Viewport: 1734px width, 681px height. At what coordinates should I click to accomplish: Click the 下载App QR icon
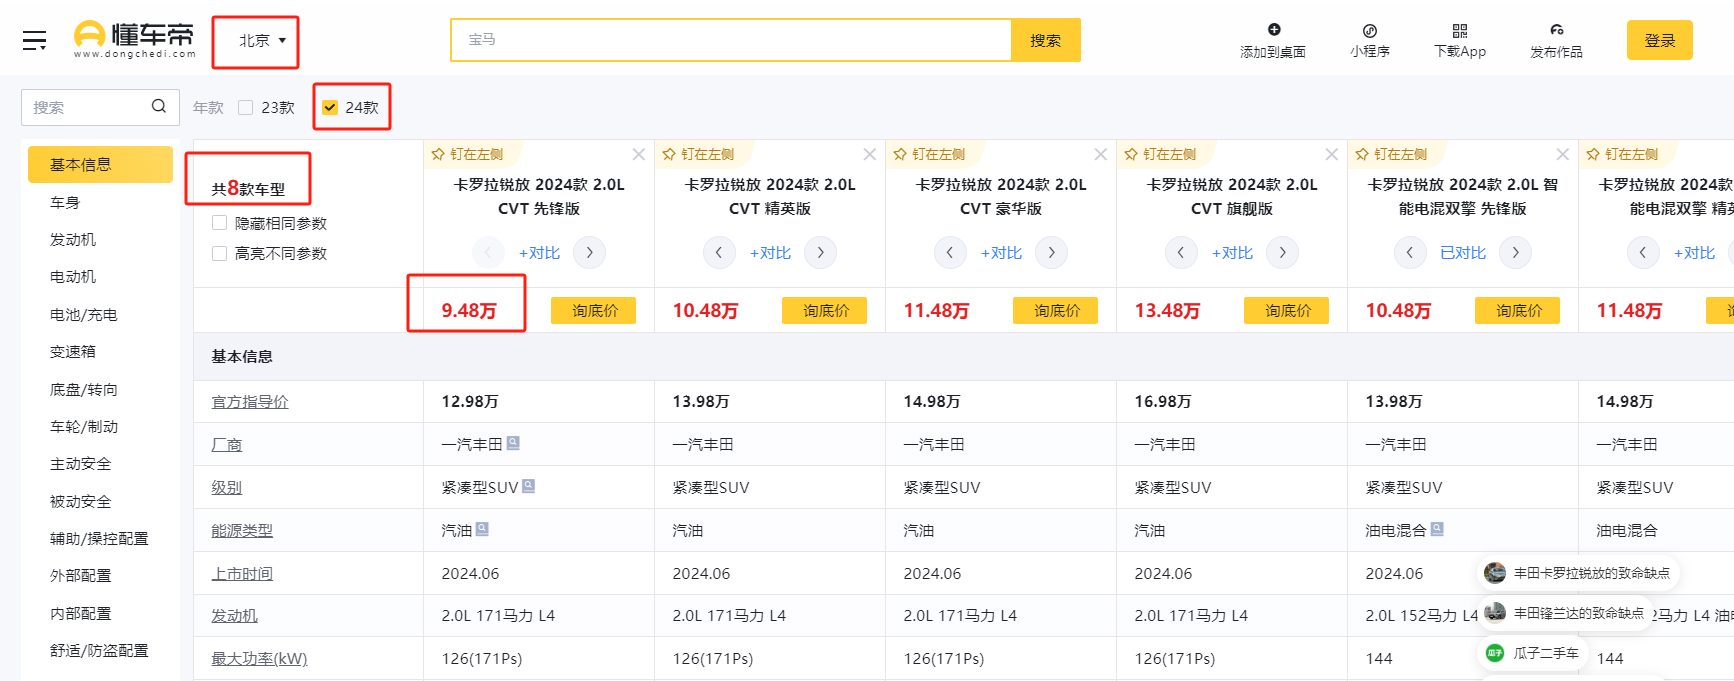1460,31
